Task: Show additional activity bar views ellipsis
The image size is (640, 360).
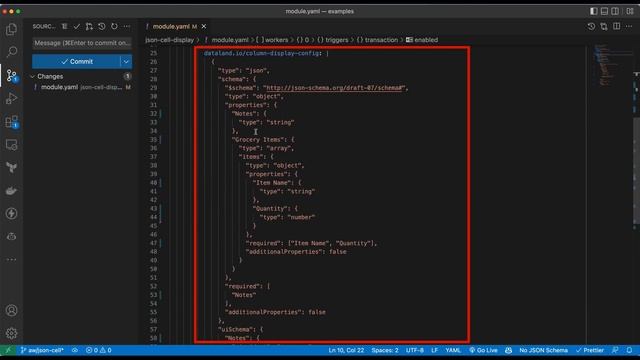Action: click(11, 260)
